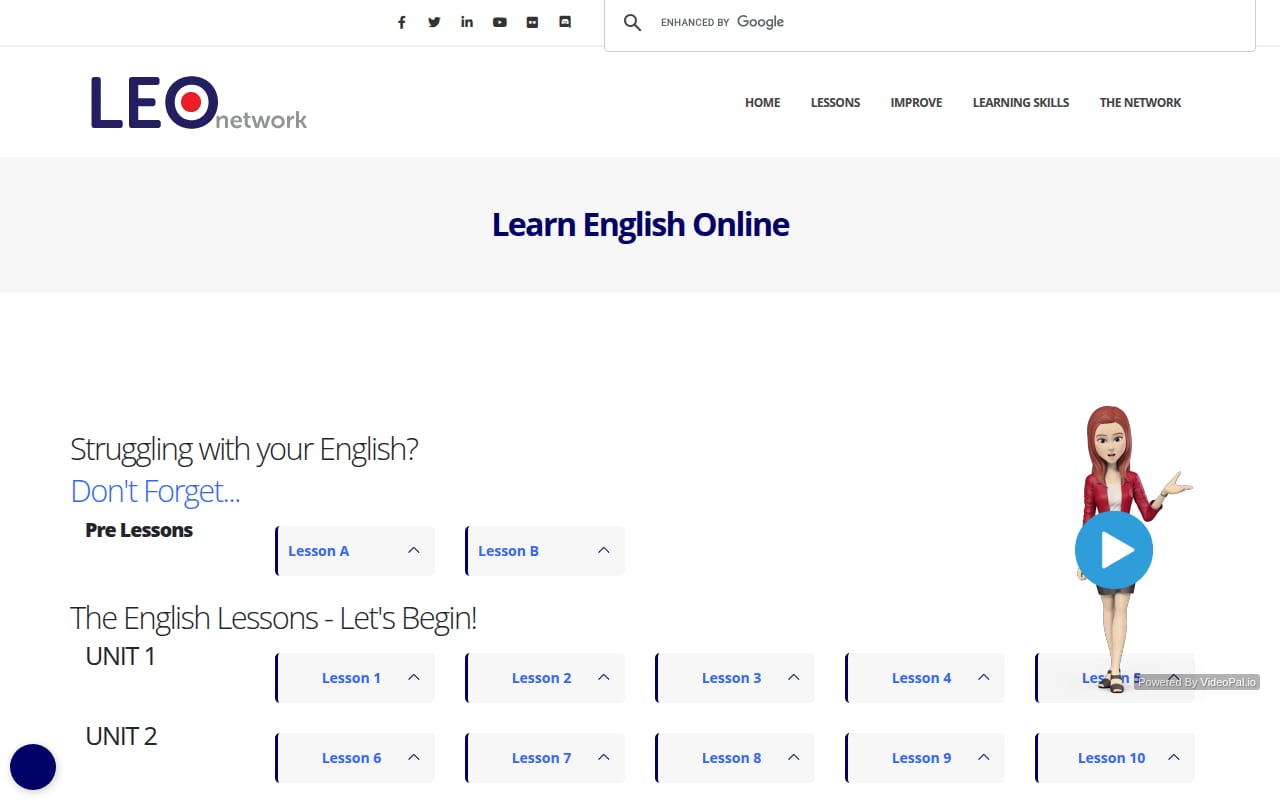Click the "Don't Forget..." blue text
The width and height of the screenshot is (1280, 800).
click(x=155, y=491)
